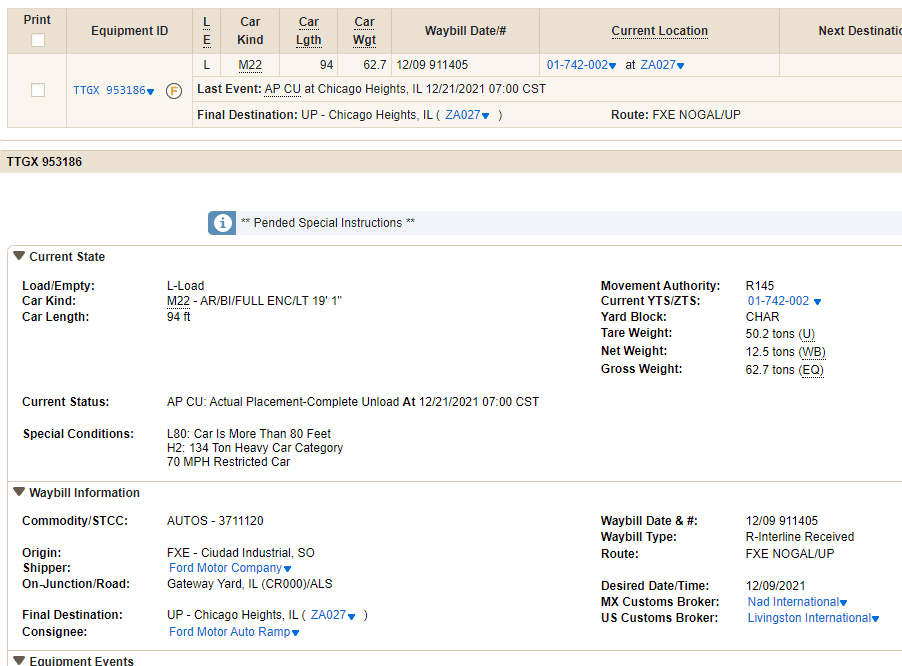Collapse the Current State section
The image size is (902, 666).
tap(19, 256)
